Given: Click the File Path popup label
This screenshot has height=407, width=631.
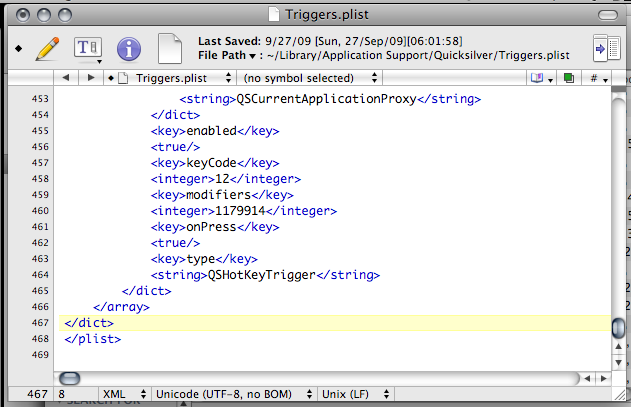Looking at the screenshot, I should tap(225, 54).
